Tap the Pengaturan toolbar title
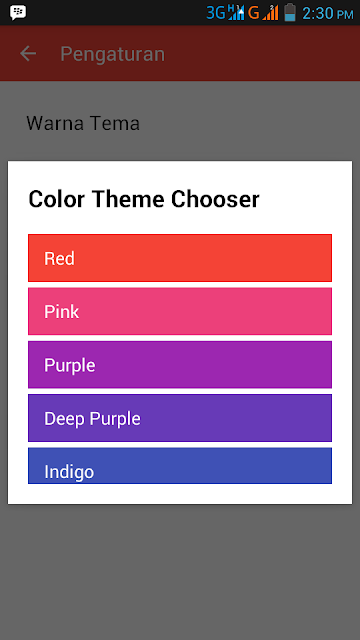 point(113,54)
